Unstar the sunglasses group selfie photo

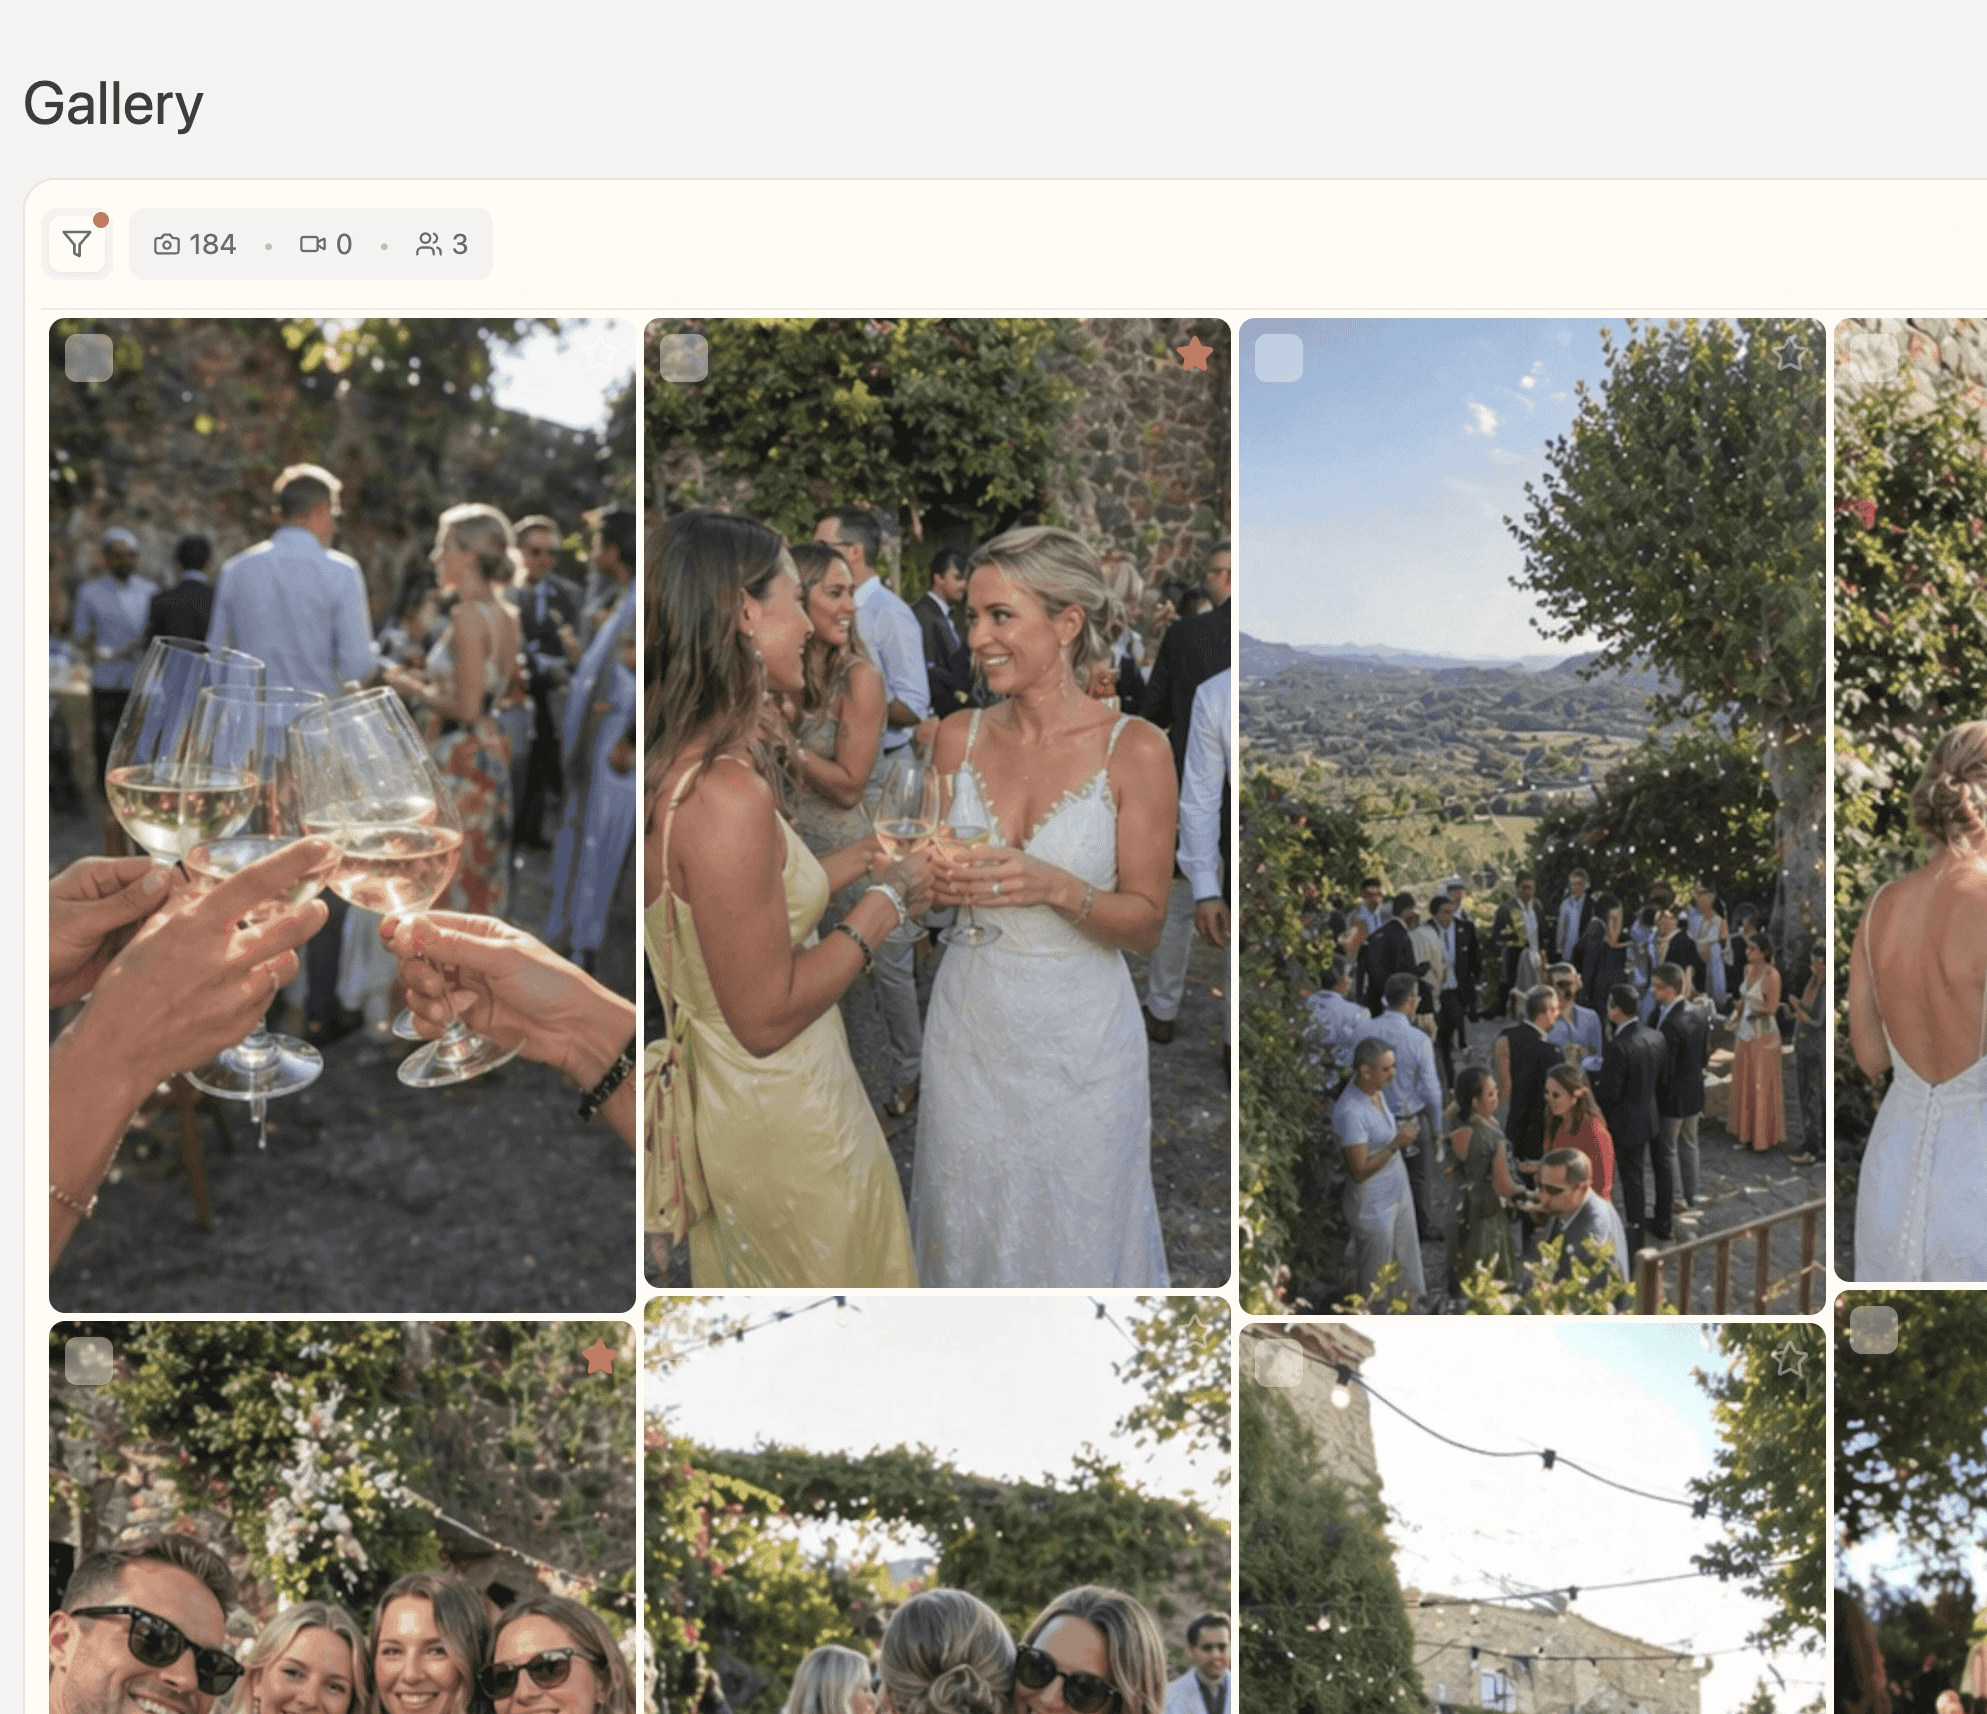[x=599, y=1357]
